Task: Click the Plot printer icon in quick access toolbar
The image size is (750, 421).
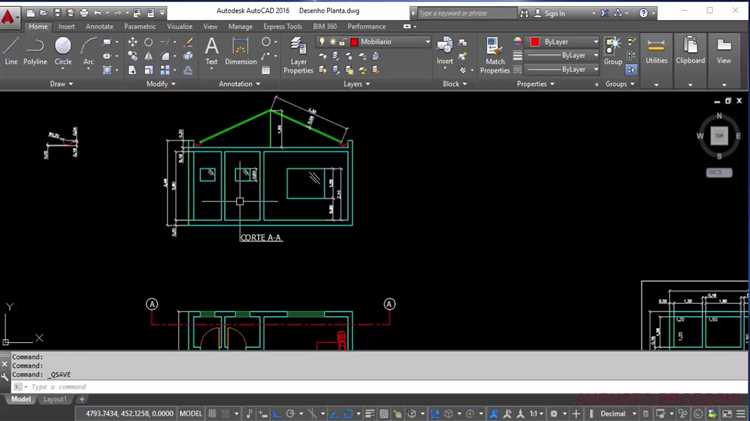Action: tap(84, 13)
